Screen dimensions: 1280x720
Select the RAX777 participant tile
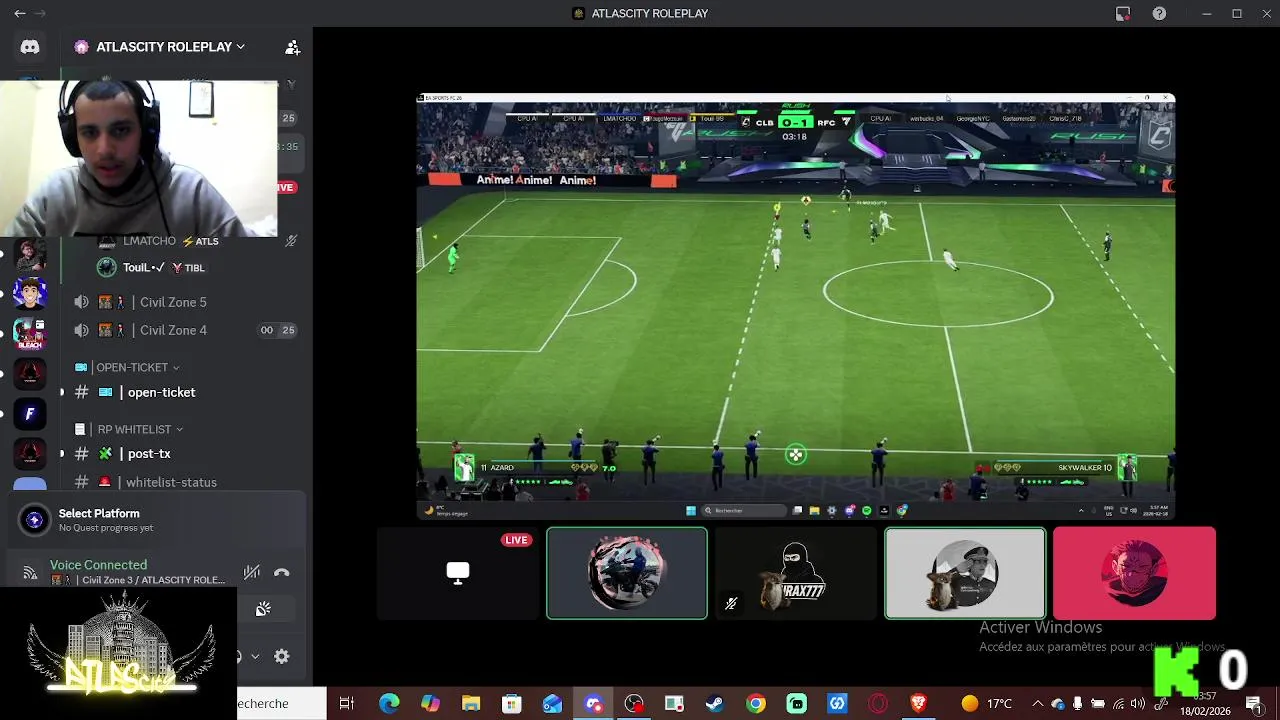(x=796, y=573)
